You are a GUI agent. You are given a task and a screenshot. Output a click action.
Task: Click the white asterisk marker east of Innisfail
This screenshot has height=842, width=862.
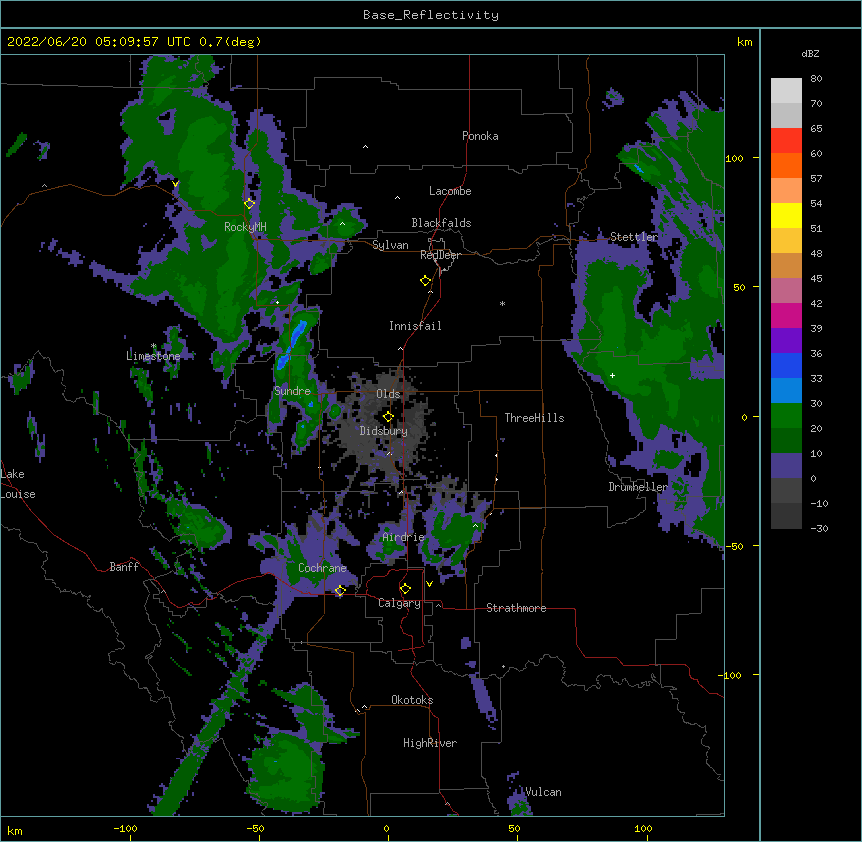click(502, 303)
